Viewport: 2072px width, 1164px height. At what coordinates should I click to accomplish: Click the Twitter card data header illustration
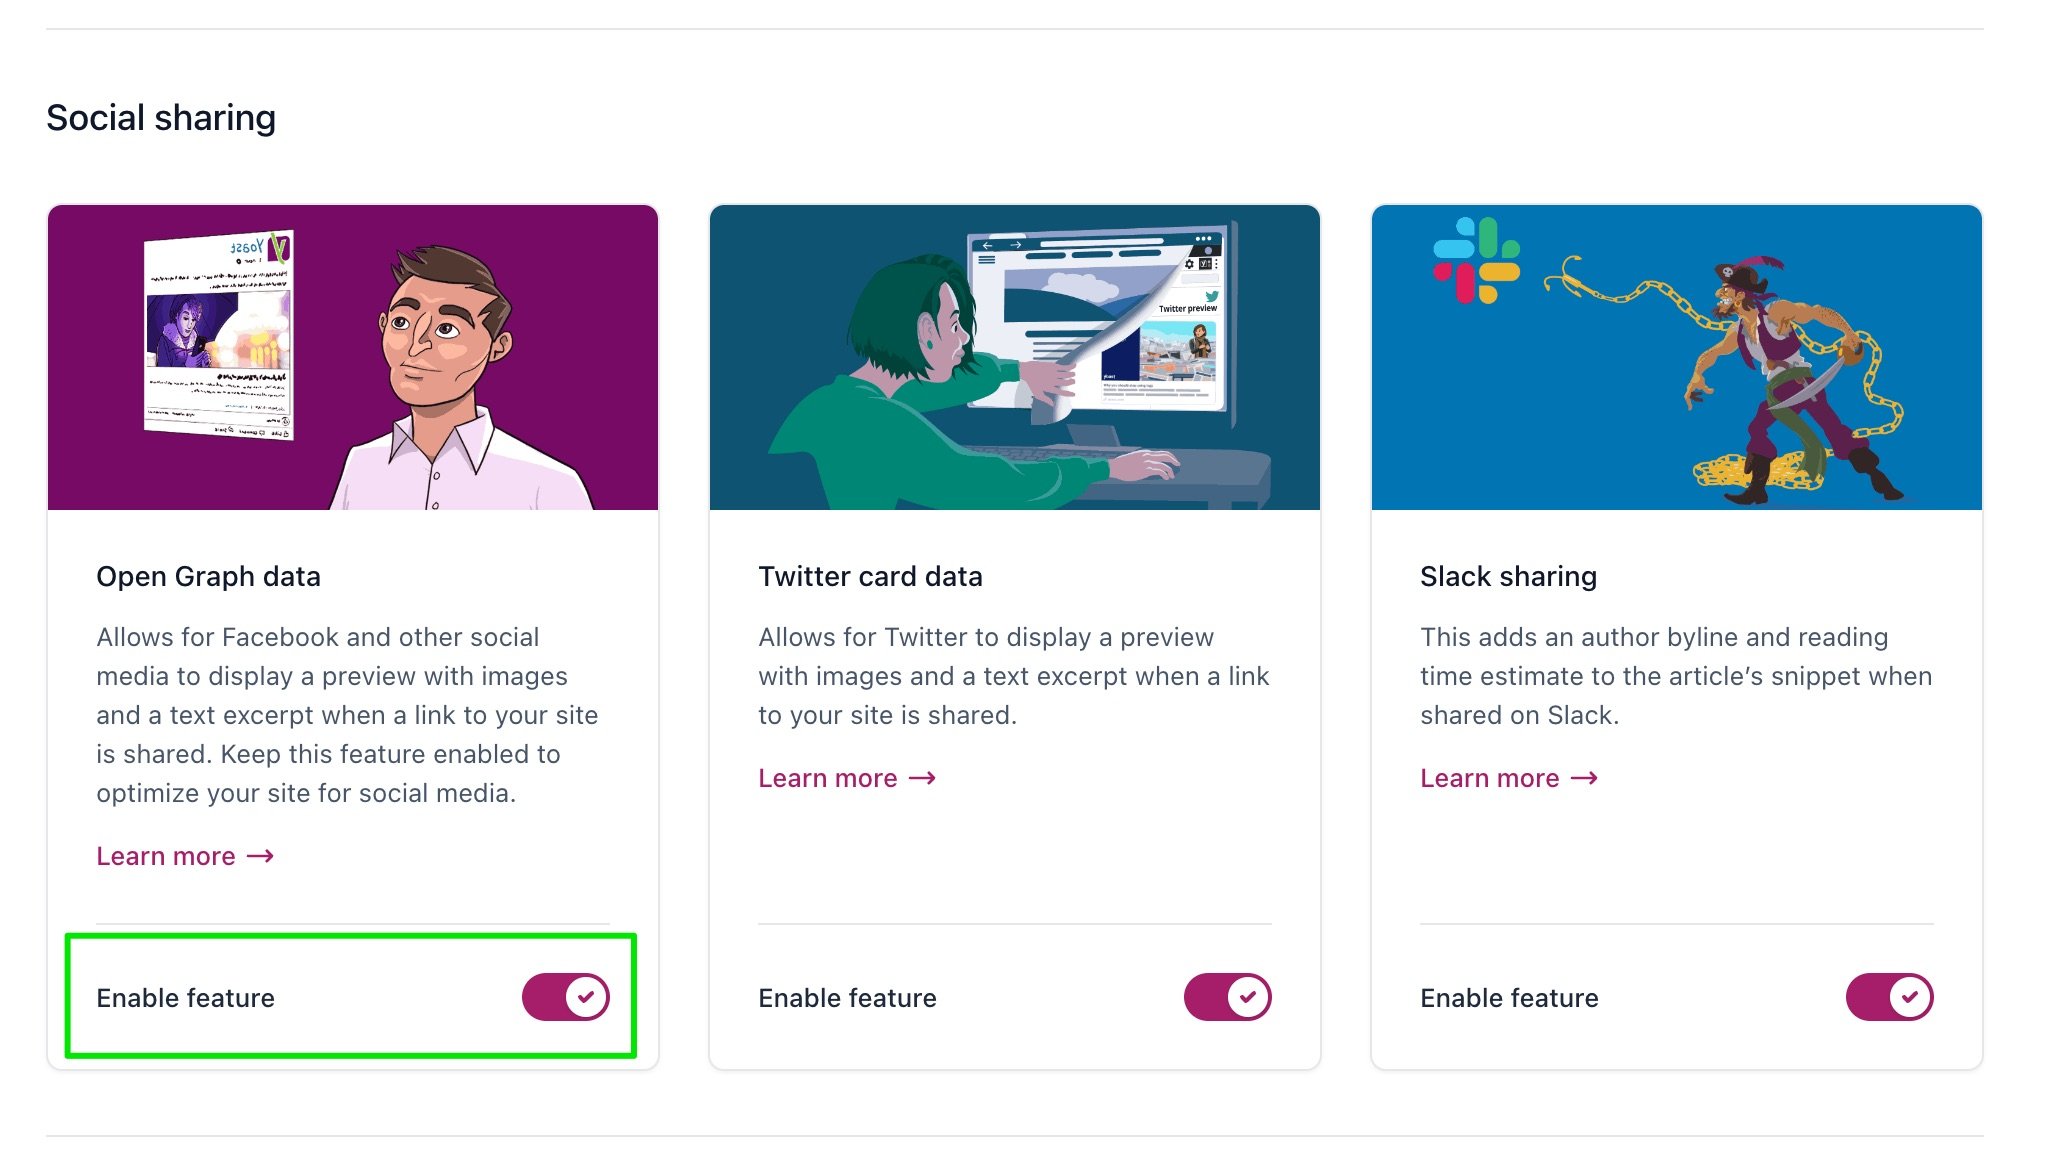click(1014, 355)
